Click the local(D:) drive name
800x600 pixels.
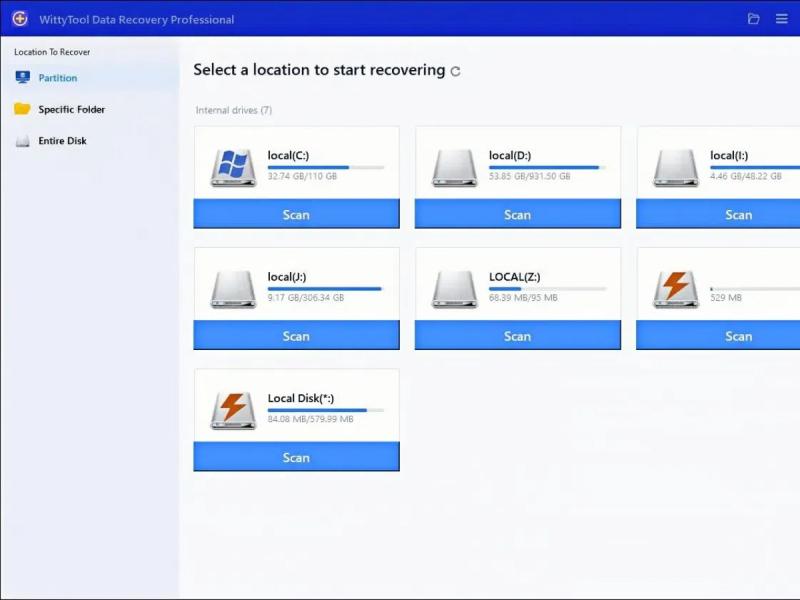510,155
